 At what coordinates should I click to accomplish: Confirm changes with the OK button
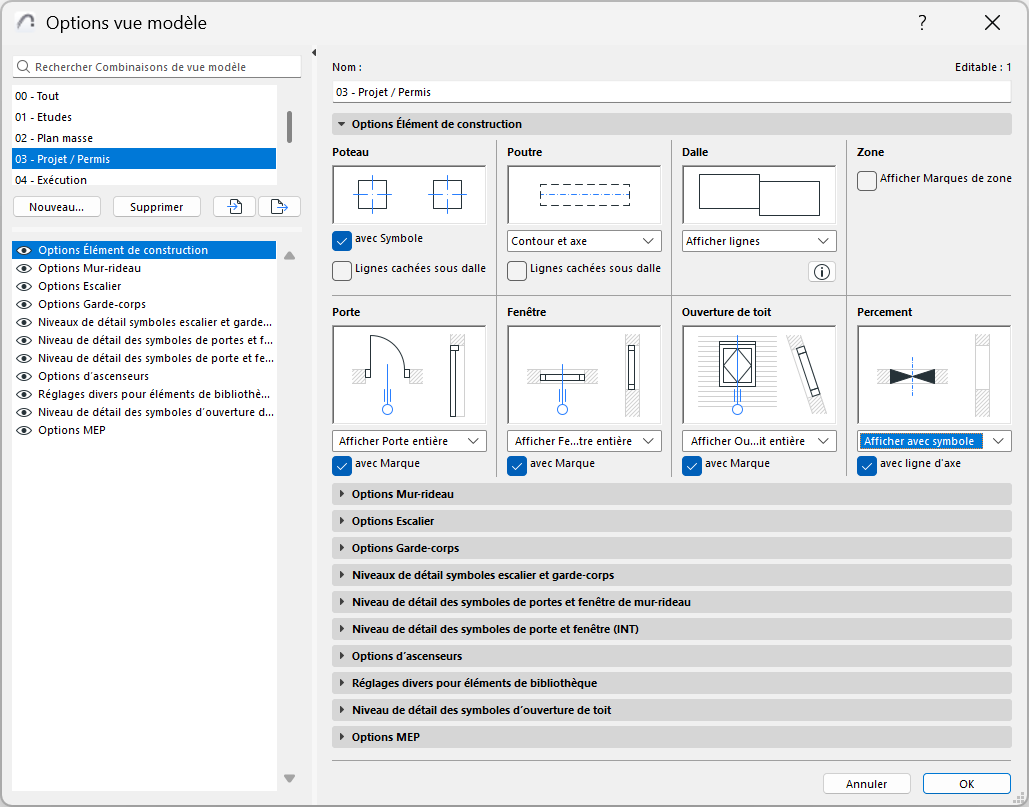tap(965, 783)
